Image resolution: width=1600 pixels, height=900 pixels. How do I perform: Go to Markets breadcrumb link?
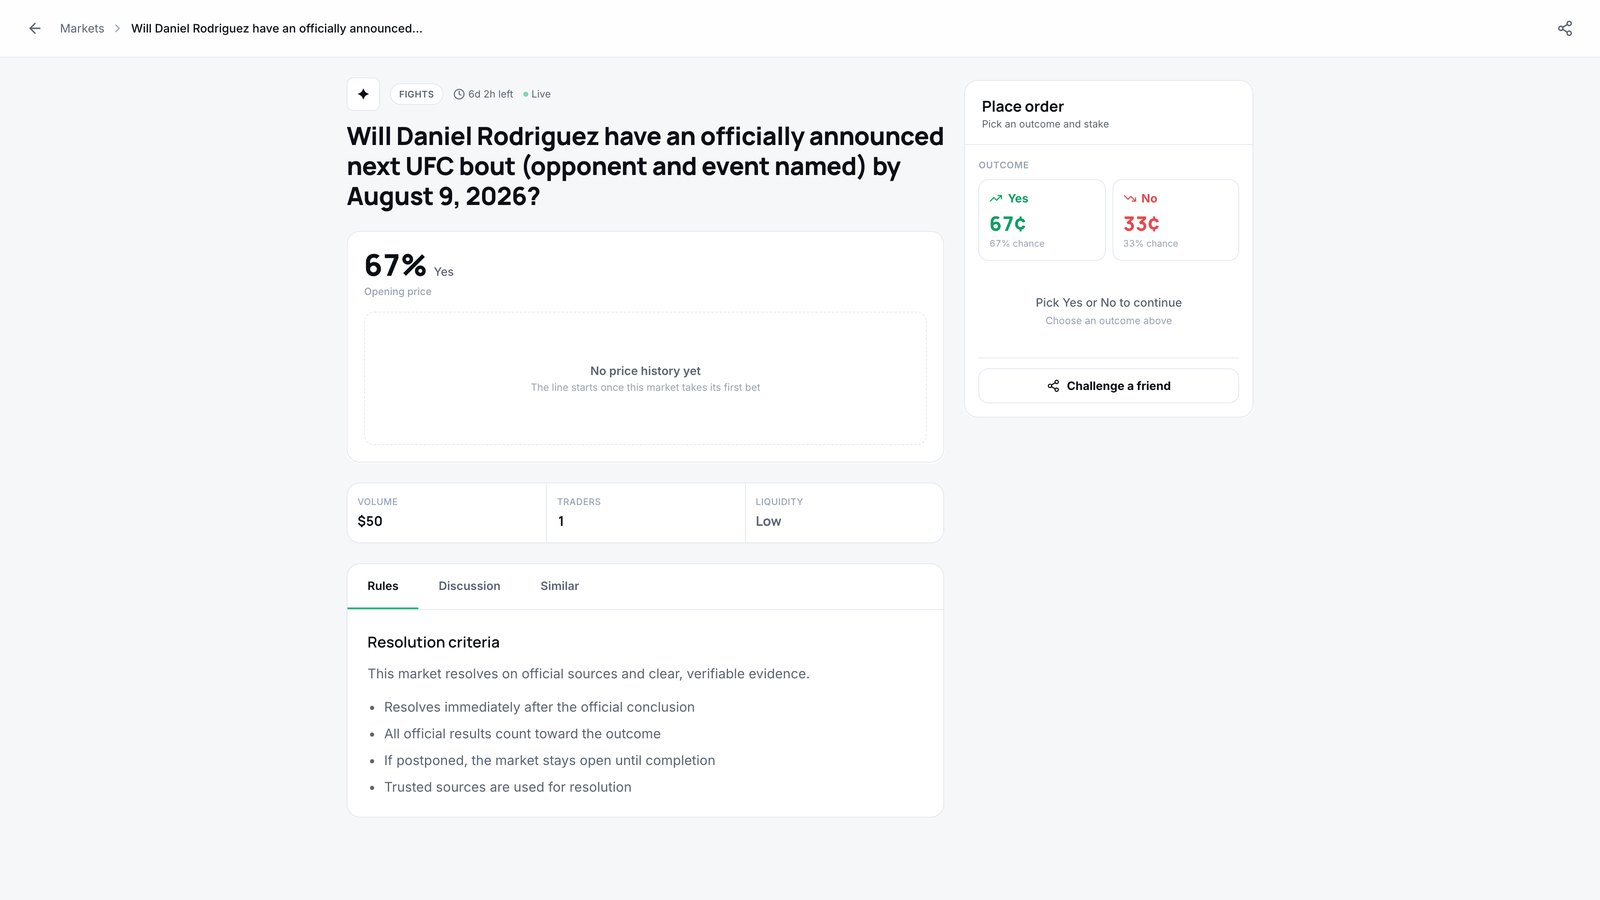coord(82,28)
